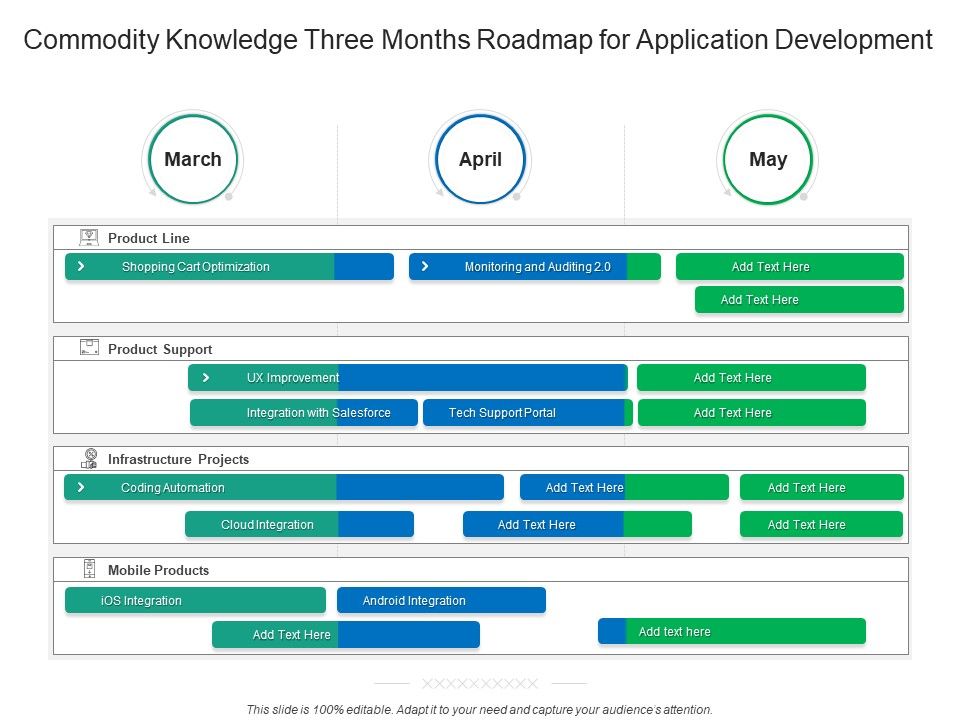This screenshot has height=720, width=960.
Task: Click the XXXXXXXXXX placeholder text
Action: (480, 683)
